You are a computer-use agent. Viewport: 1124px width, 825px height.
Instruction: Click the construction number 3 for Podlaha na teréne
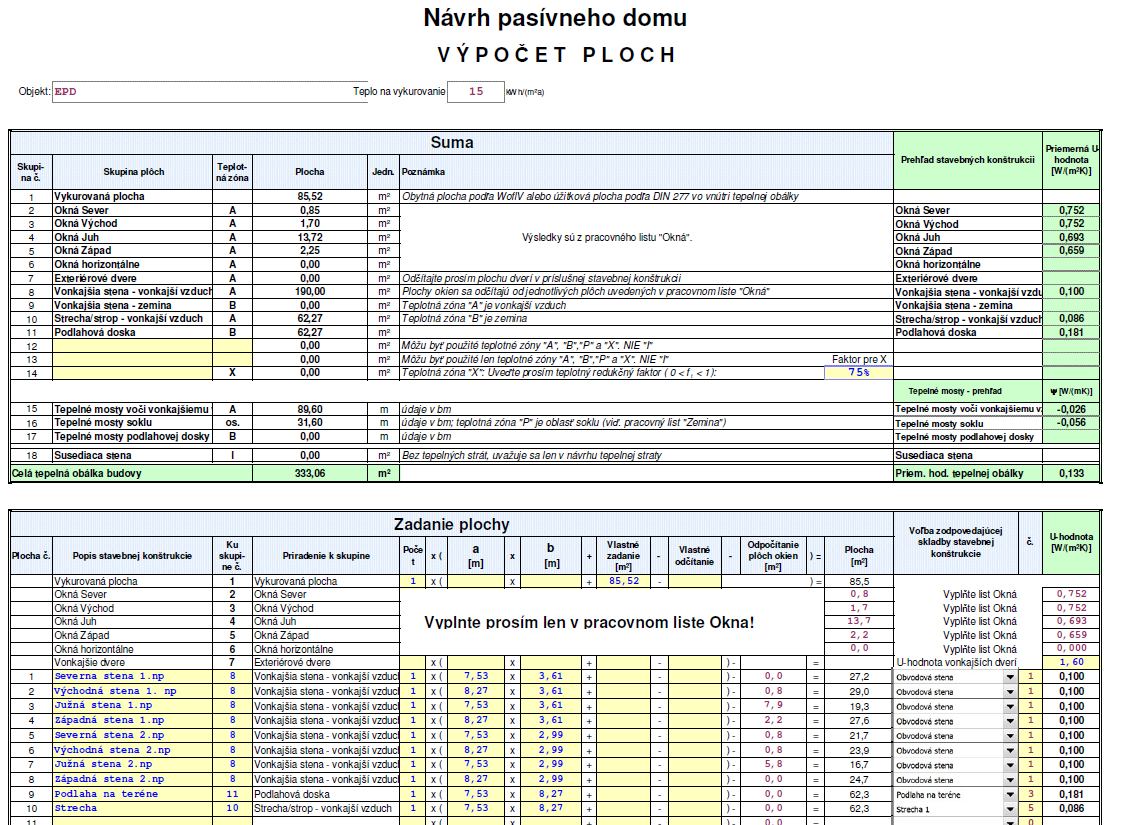[x=1031, y=794]
